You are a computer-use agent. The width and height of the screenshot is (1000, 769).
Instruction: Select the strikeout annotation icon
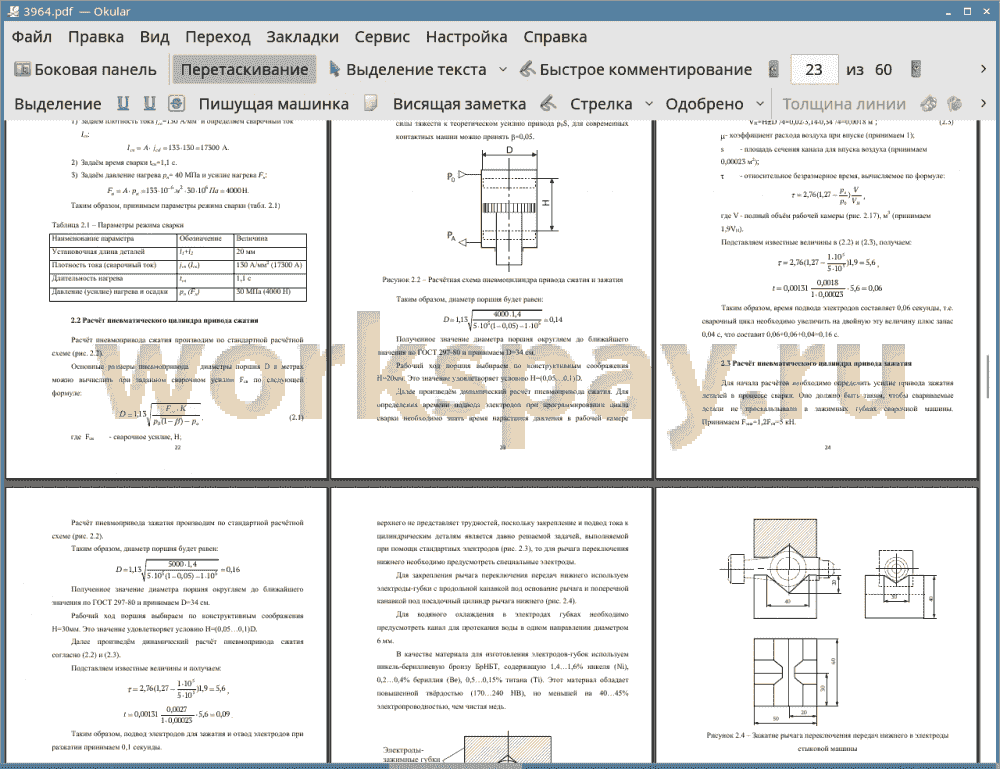pyautogui.click(x=177, y=103)
